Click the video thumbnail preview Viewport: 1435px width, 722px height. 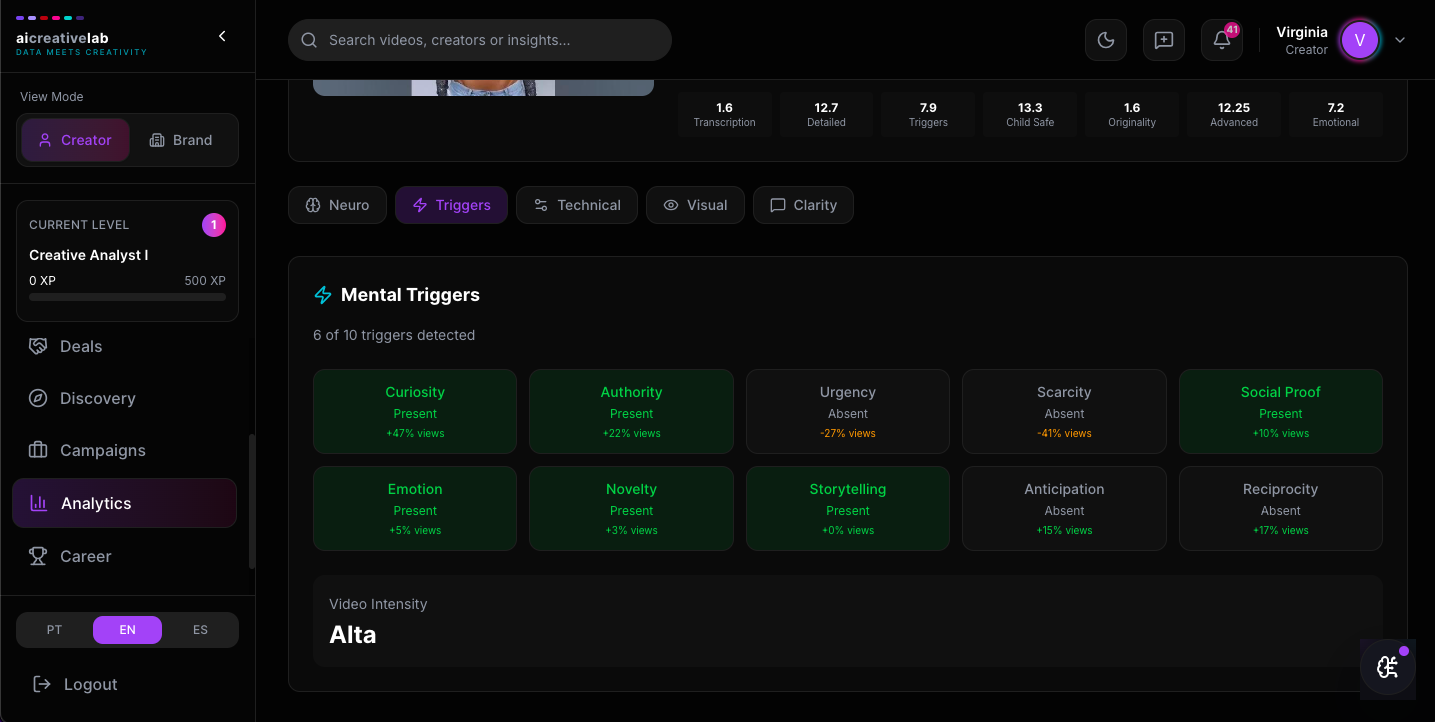click(483, 88)
